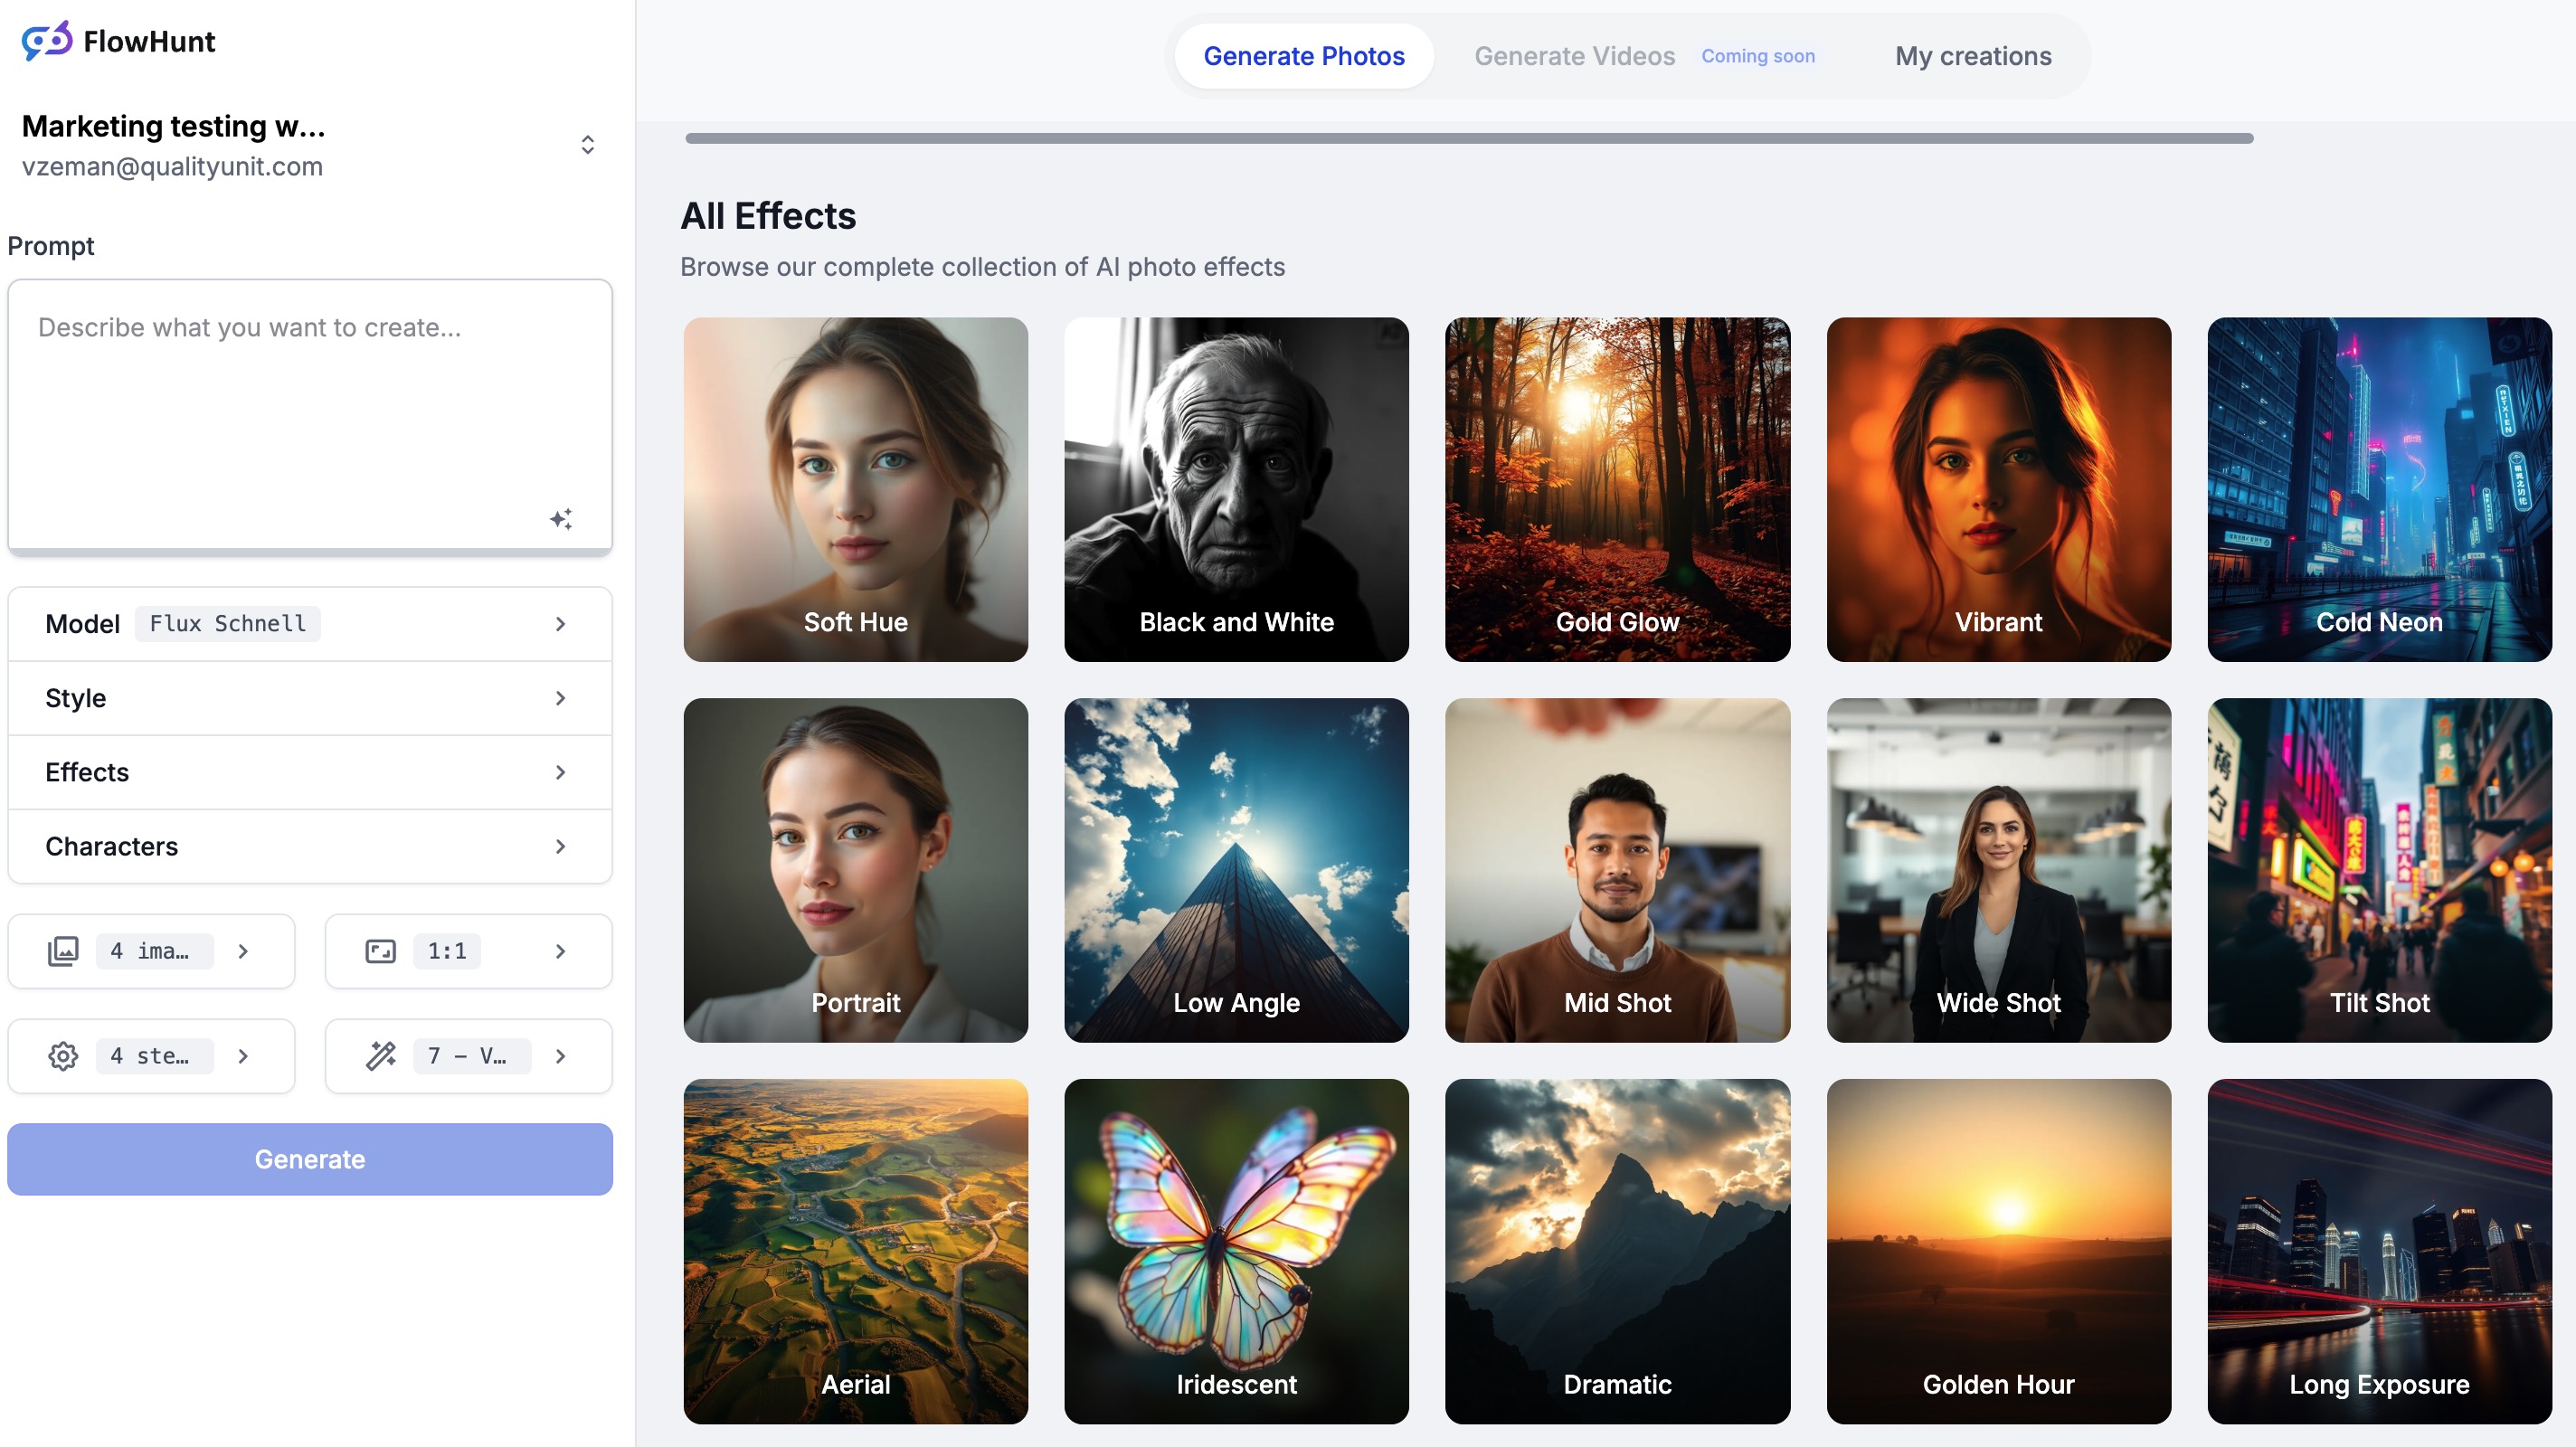Screen dimensions: 2576x1447
Task: Click the steps settings gear icon
Action: pyautogui.click(x=62, y=1055)
